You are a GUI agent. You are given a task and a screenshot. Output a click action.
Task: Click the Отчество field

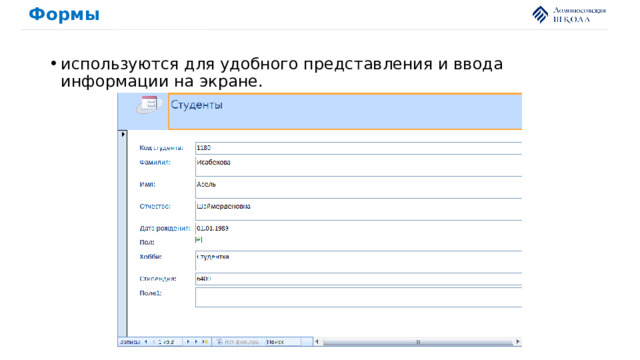click(x=358, y=211)
